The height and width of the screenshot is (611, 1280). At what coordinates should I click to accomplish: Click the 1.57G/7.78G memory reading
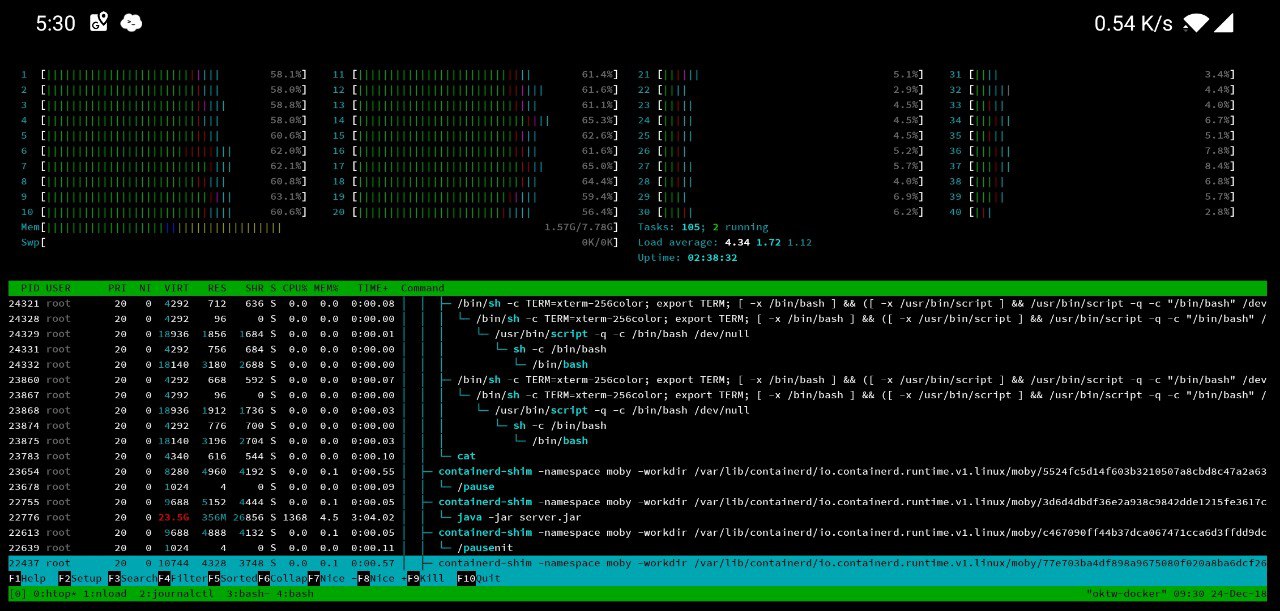click(579, 227)
